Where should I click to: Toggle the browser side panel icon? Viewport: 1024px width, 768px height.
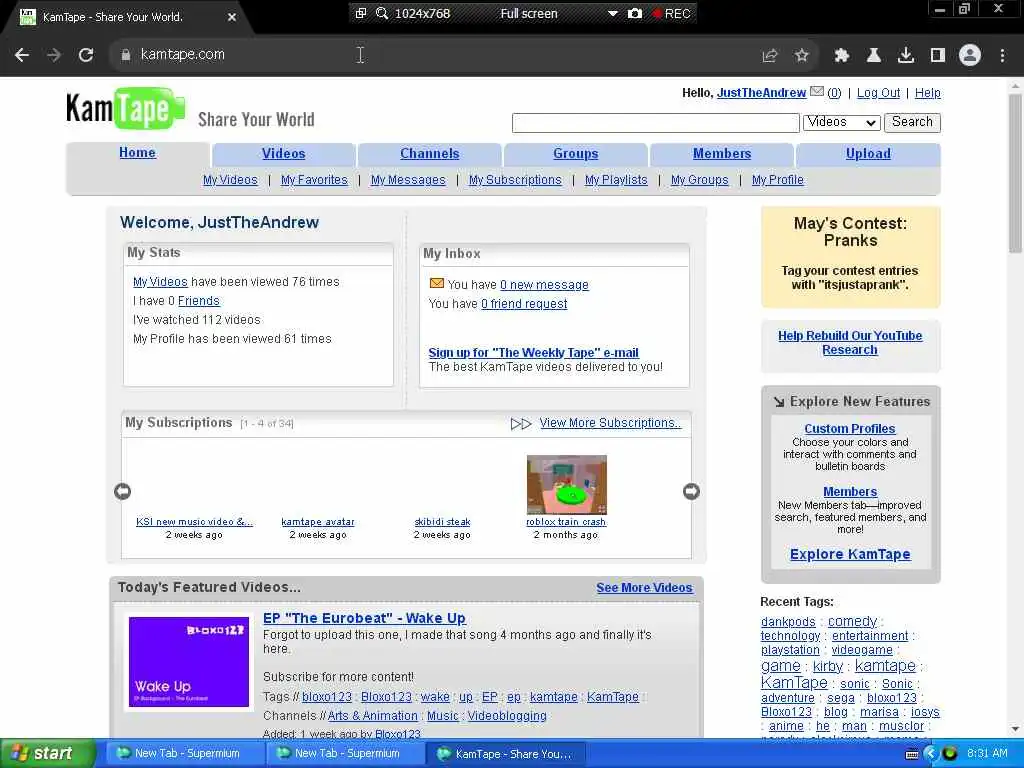(938, 56)
